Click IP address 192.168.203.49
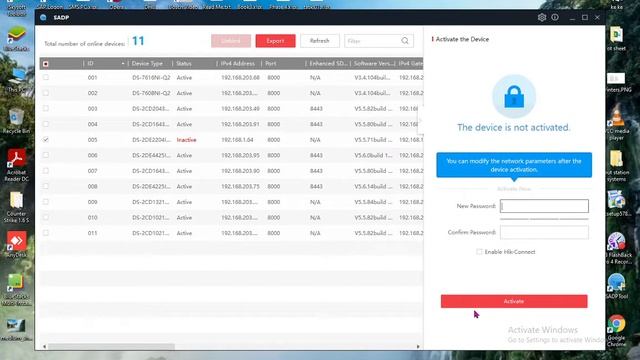 [x=240, y=109]
